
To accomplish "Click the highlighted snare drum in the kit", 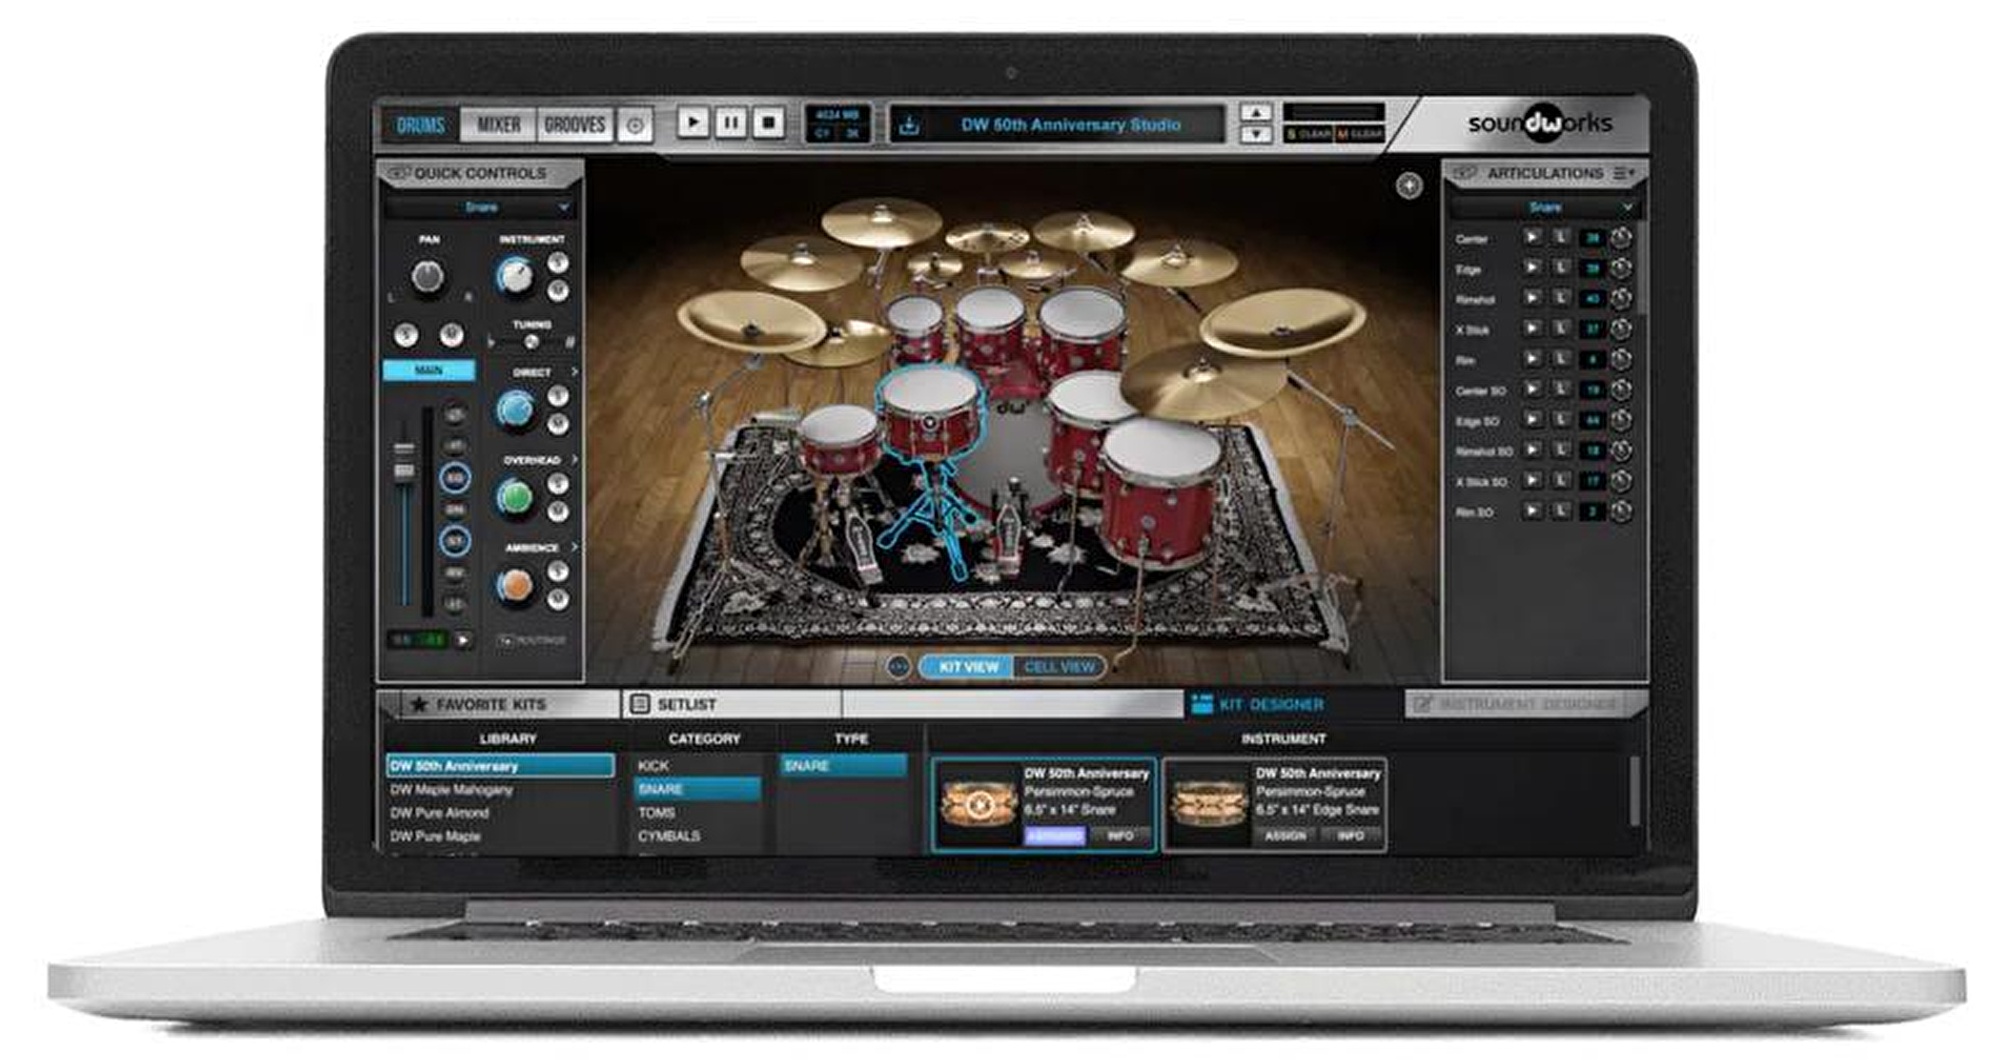I will (931, 415).
